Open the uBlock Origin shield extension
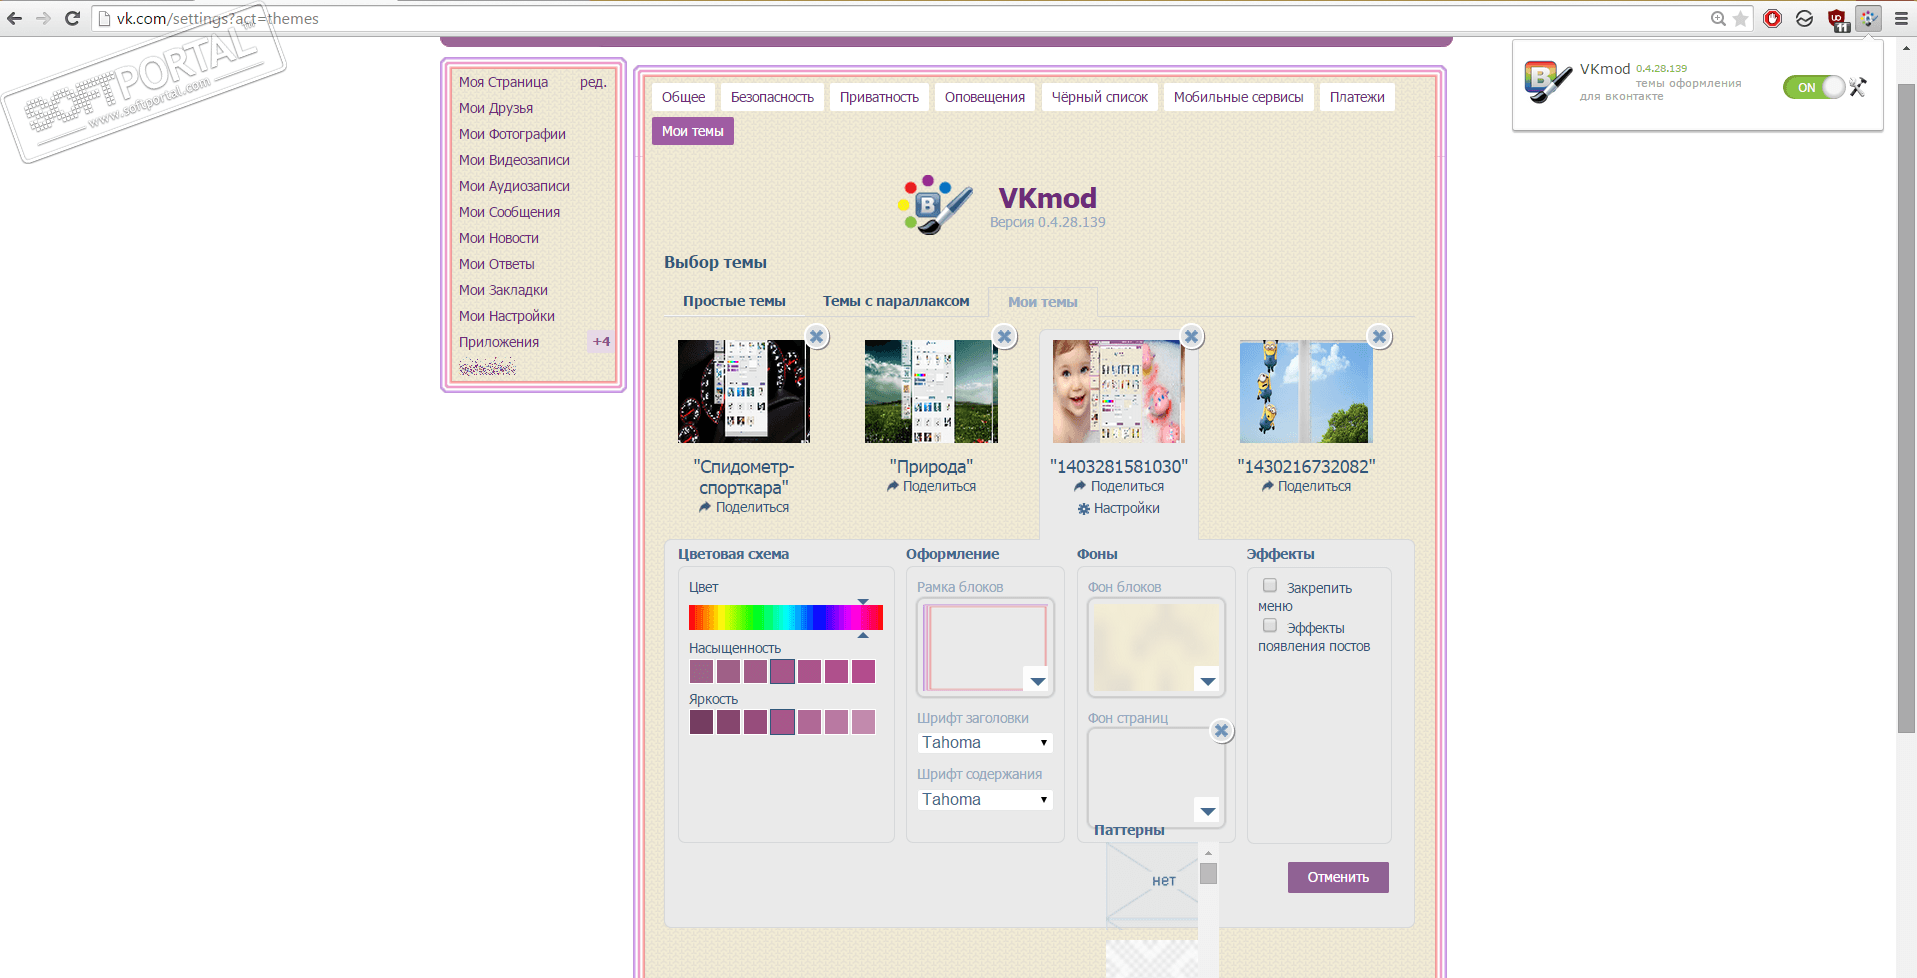1917x978 pixels. tap(1838, 19)
